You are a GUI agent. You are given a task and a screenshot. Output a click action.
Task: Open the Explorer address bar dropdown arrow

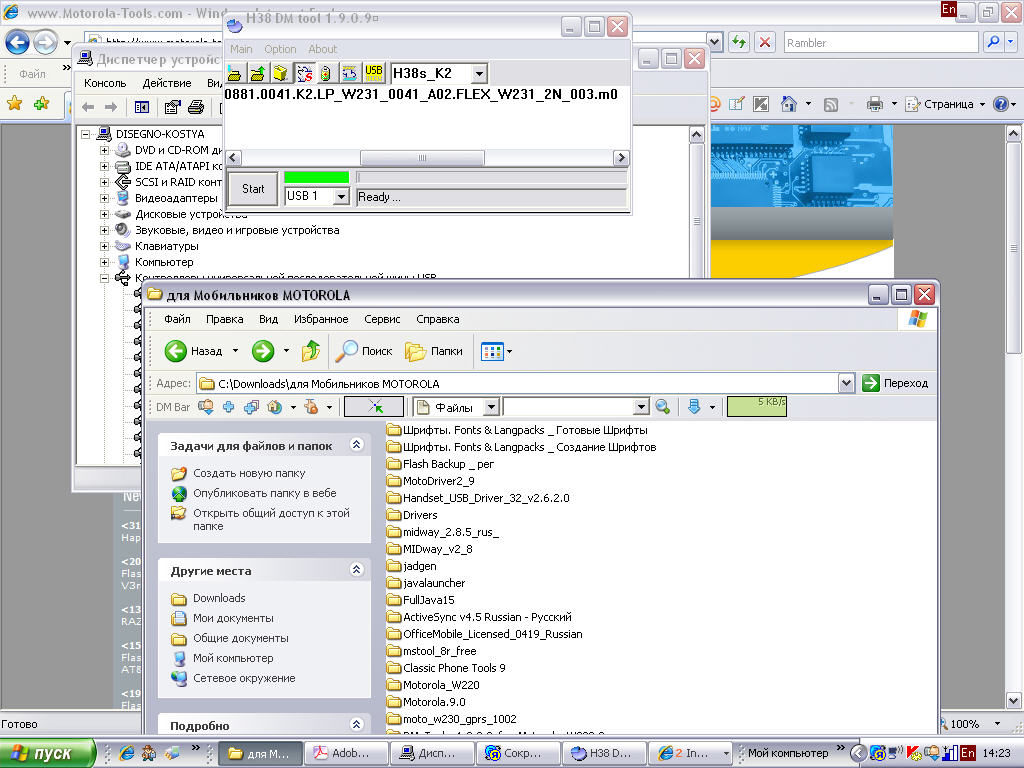846,383
